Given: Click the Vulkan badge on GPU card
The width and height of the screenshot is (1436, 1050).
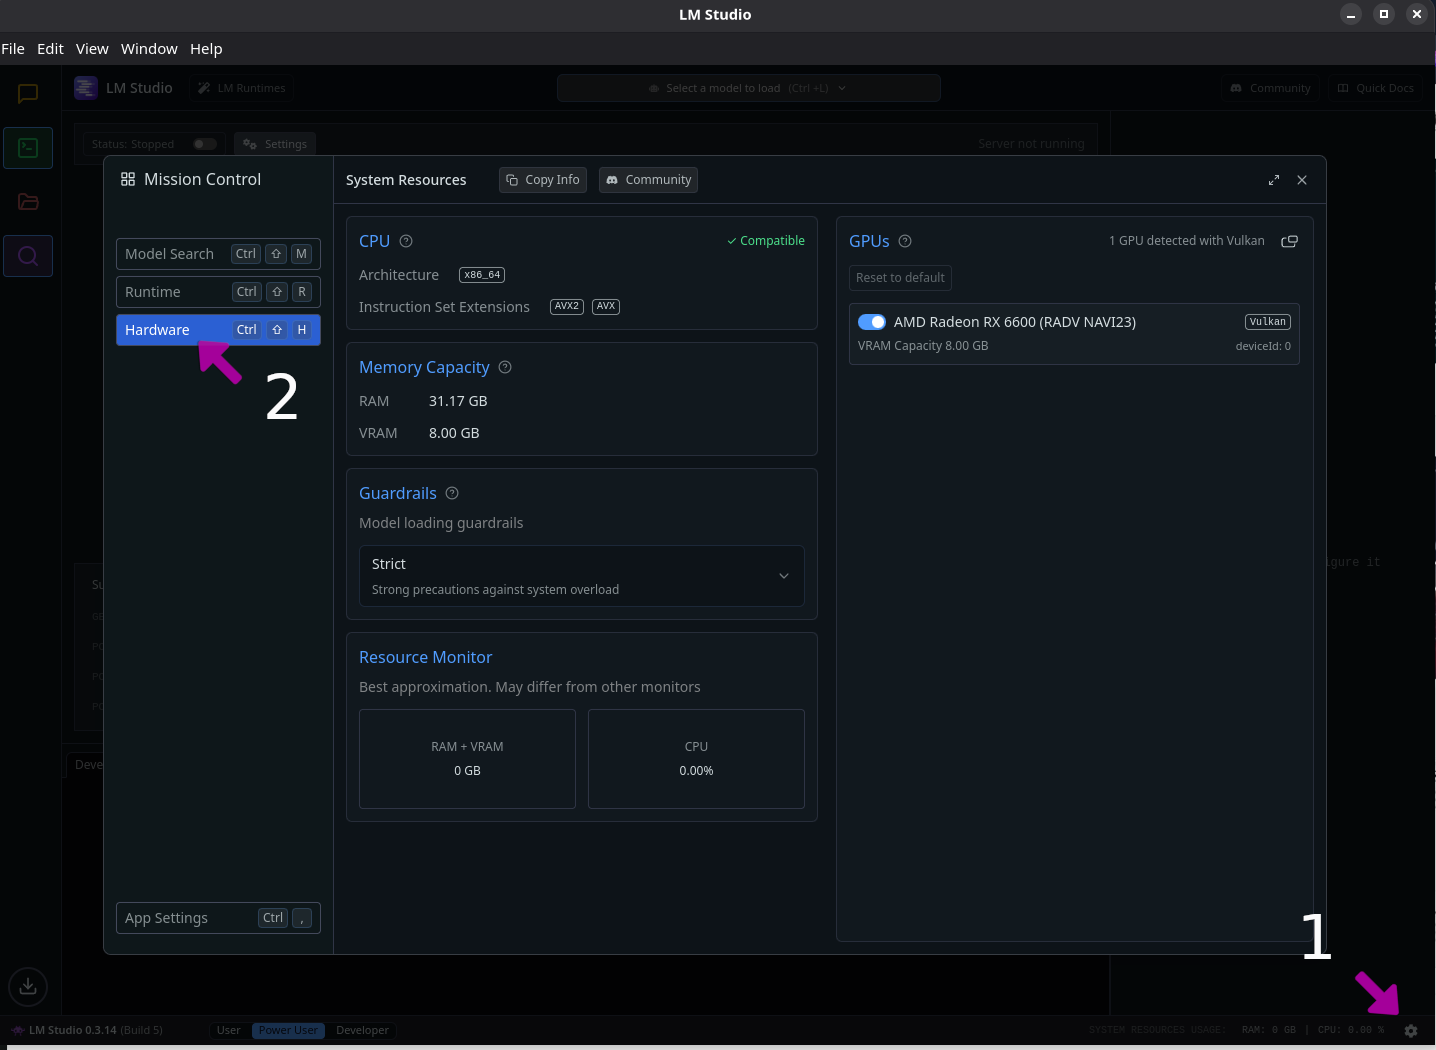Looking at the screenshot, I should tap(1268, 322).
